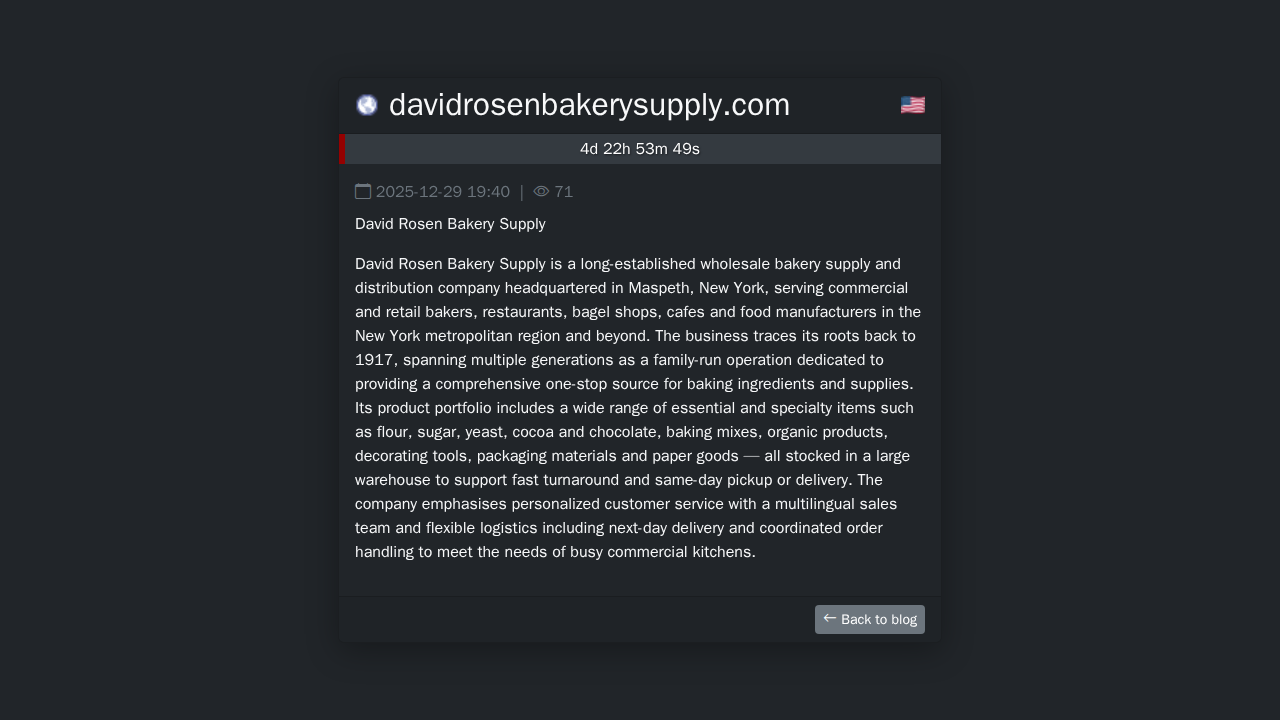Click the separator between date and views
The image size is (1280, 720).
point(521,192)
